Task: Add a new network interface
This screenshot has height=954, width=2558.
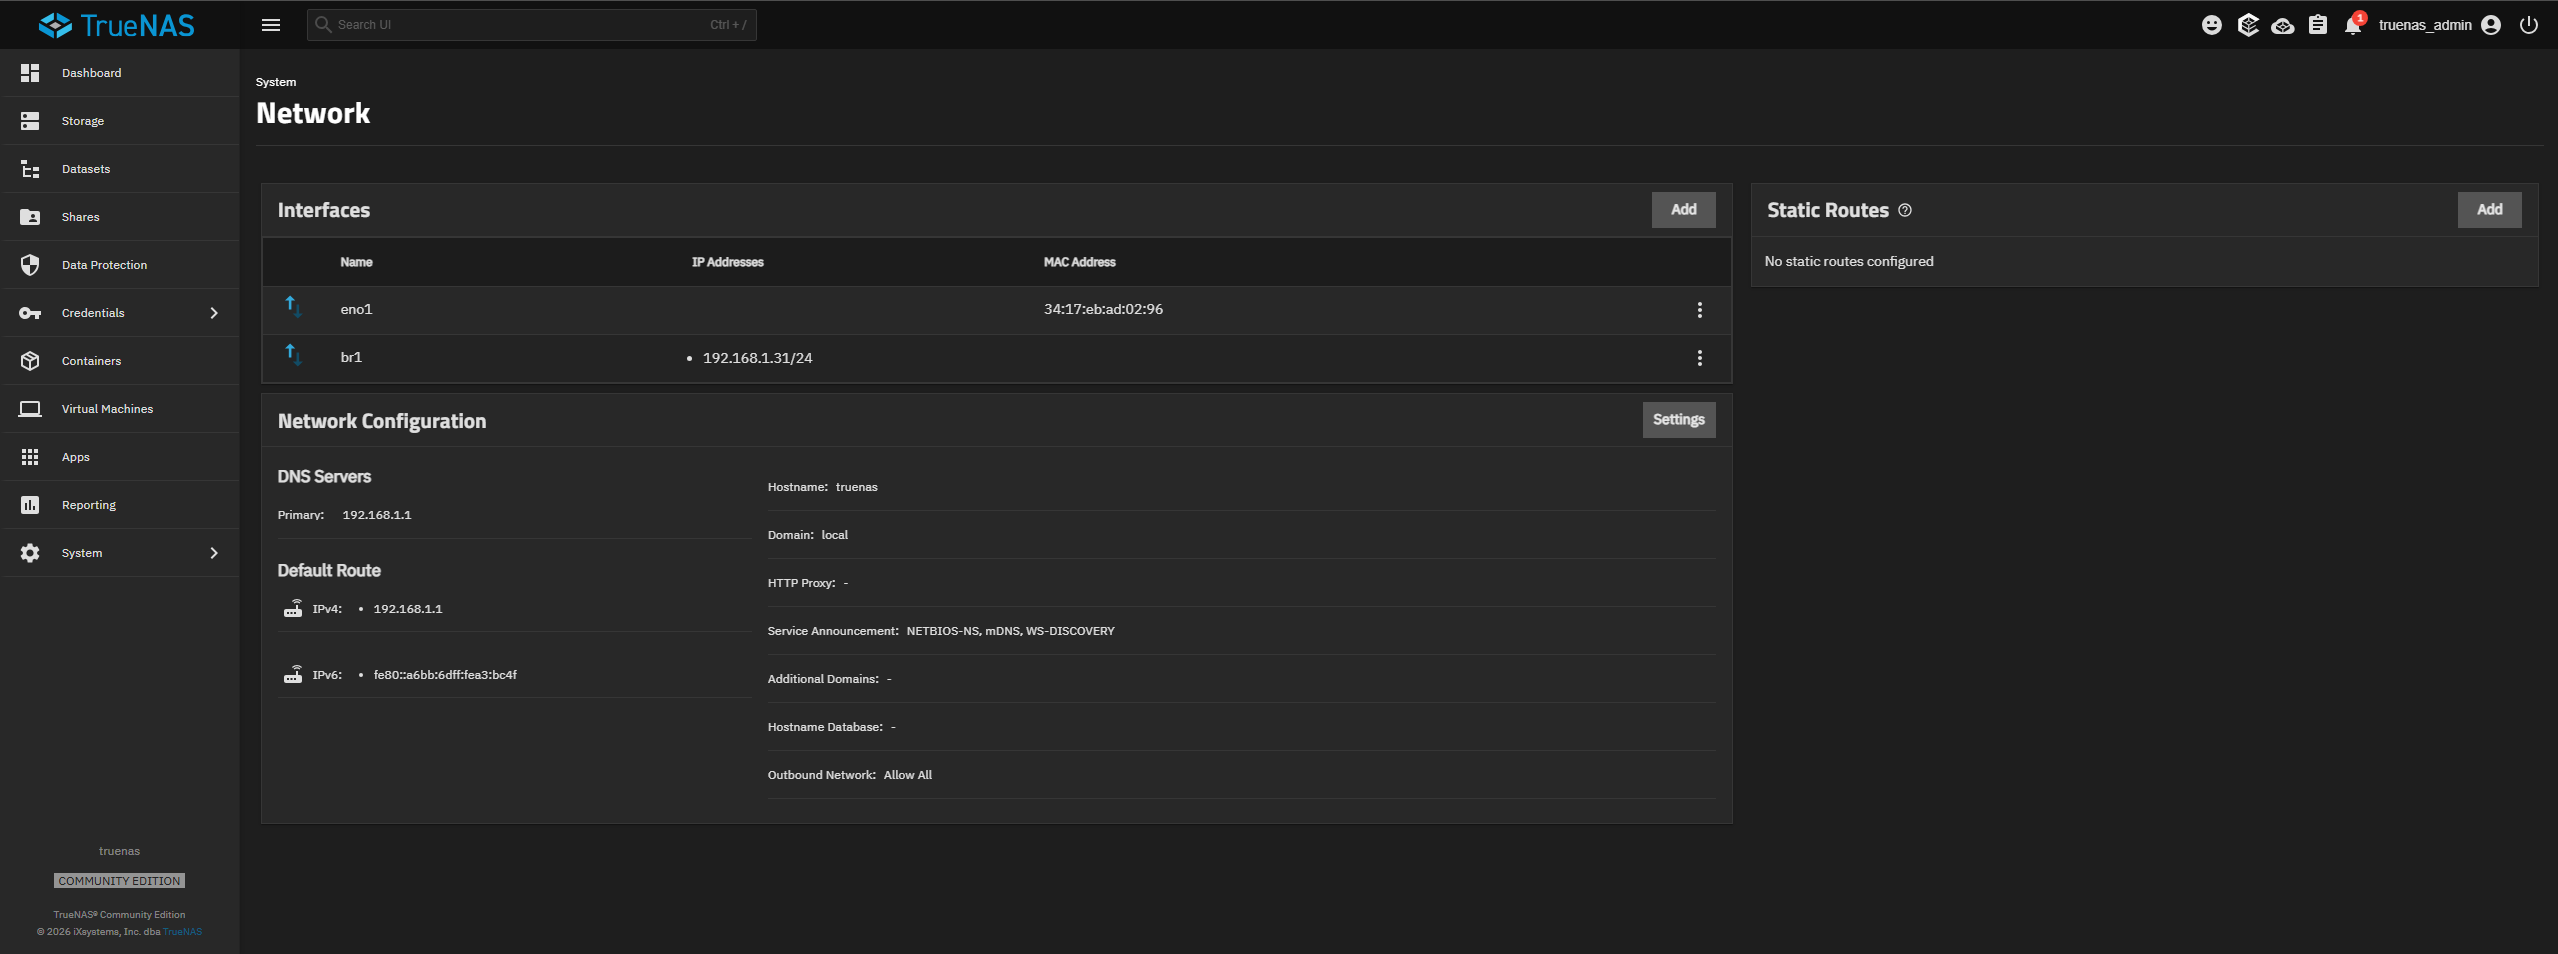Action: coord(1684,210)
